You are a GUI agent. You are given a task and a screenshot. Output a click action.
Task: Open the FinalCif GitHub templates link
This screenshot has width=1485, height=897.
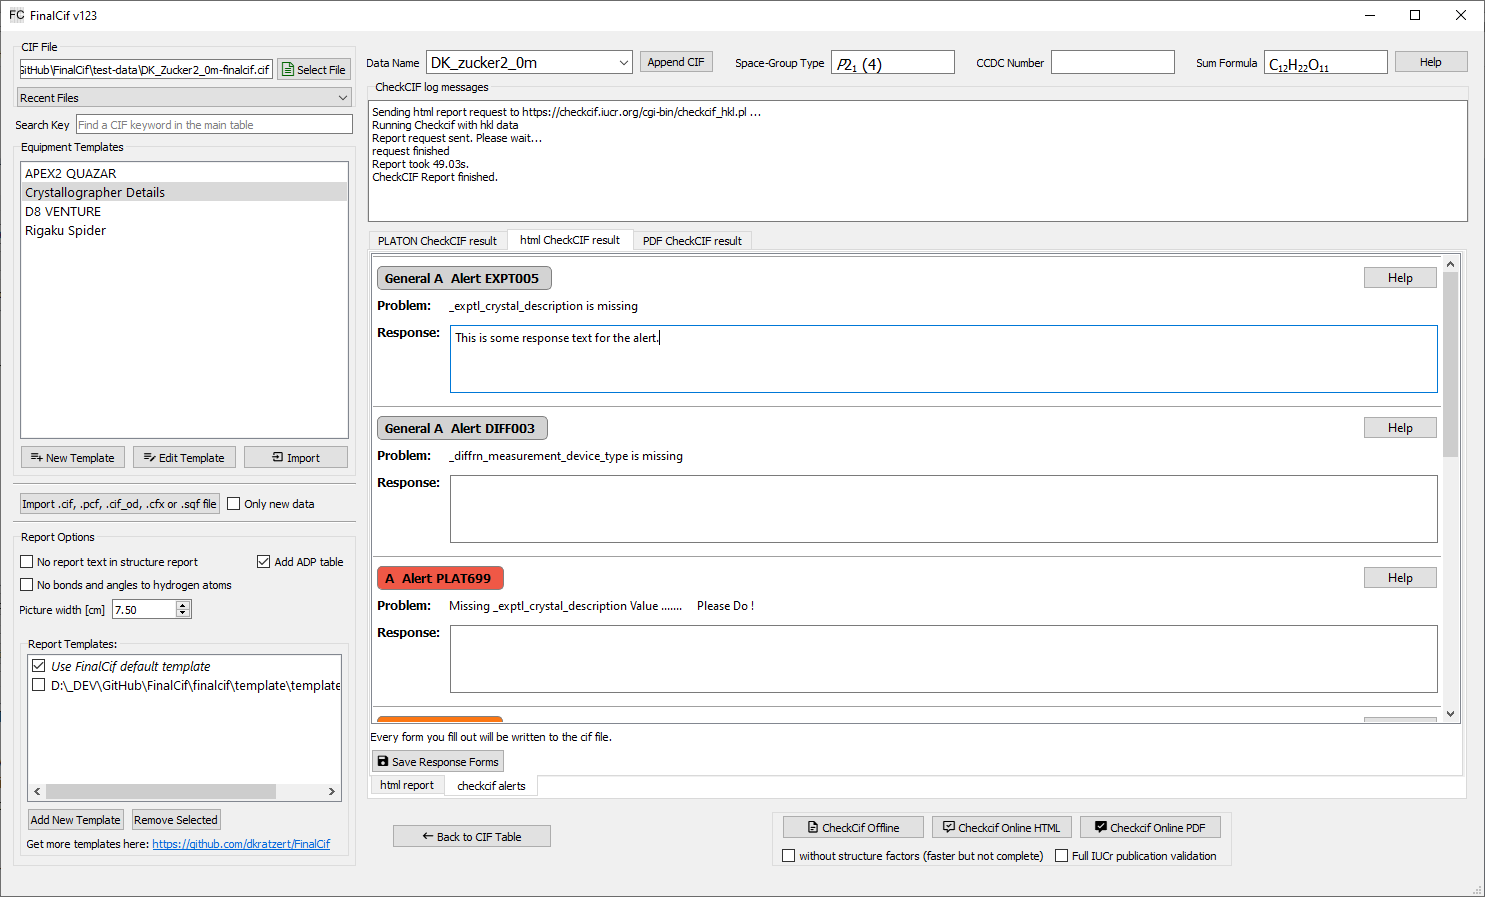coord(241,844)
